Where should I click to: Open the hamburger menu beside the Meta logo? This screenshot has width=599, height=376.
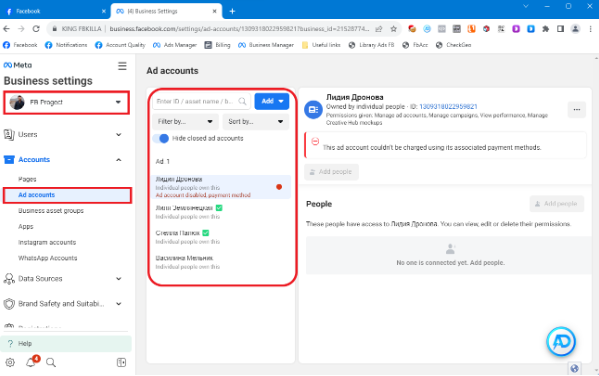coord(122,66)
